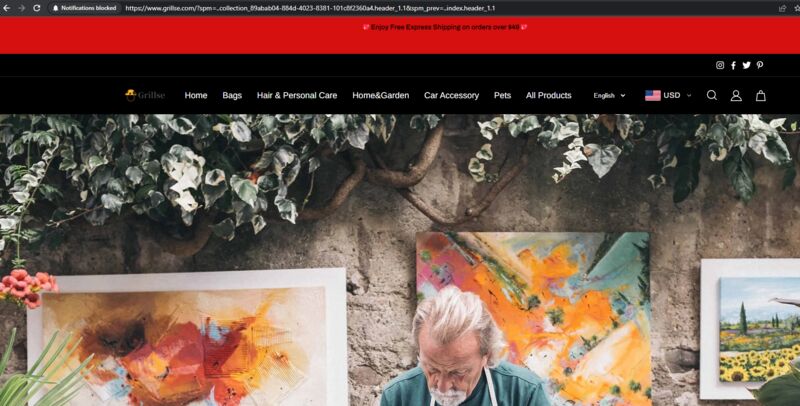
Task: Go to Home&Garden category
Action: coord(381,95)
